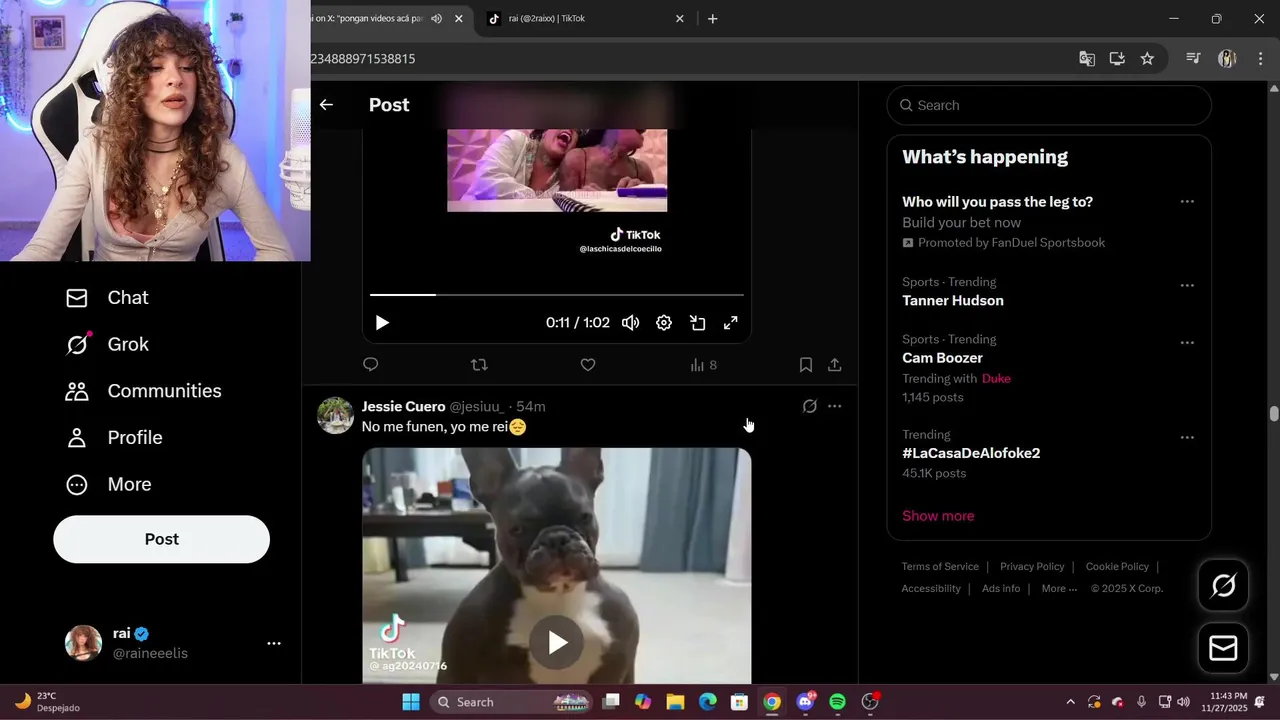Open the Duke trending link
Screen dimensions: 1280x720
996,378
